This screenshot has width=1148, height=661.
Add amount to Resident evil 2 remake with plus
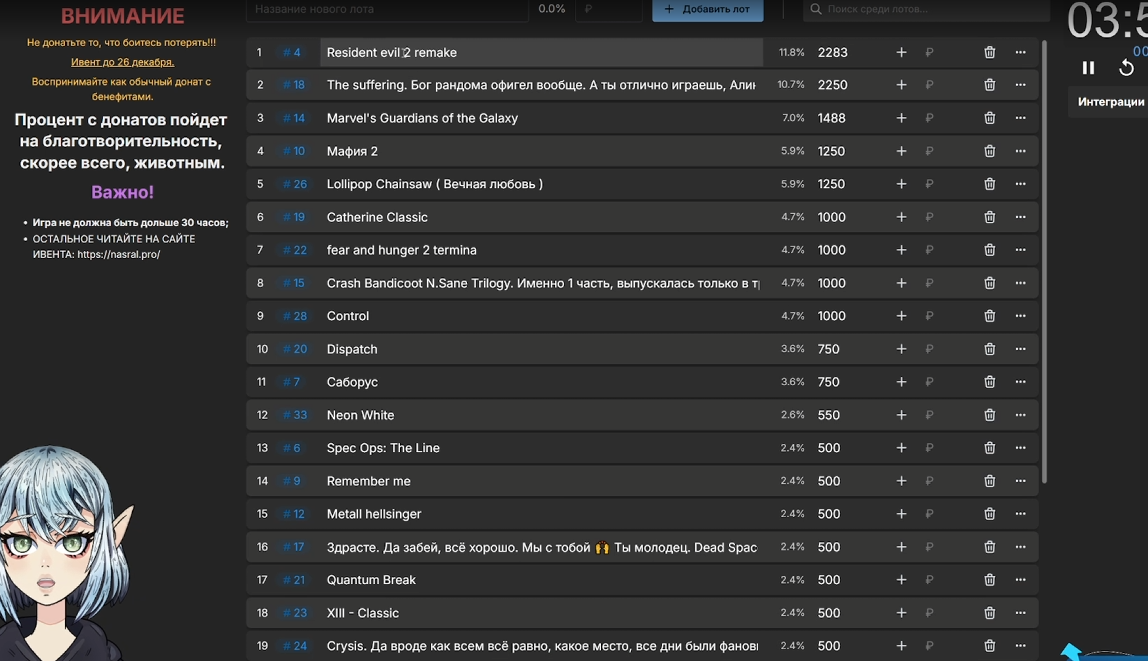(x=901, y=52)
